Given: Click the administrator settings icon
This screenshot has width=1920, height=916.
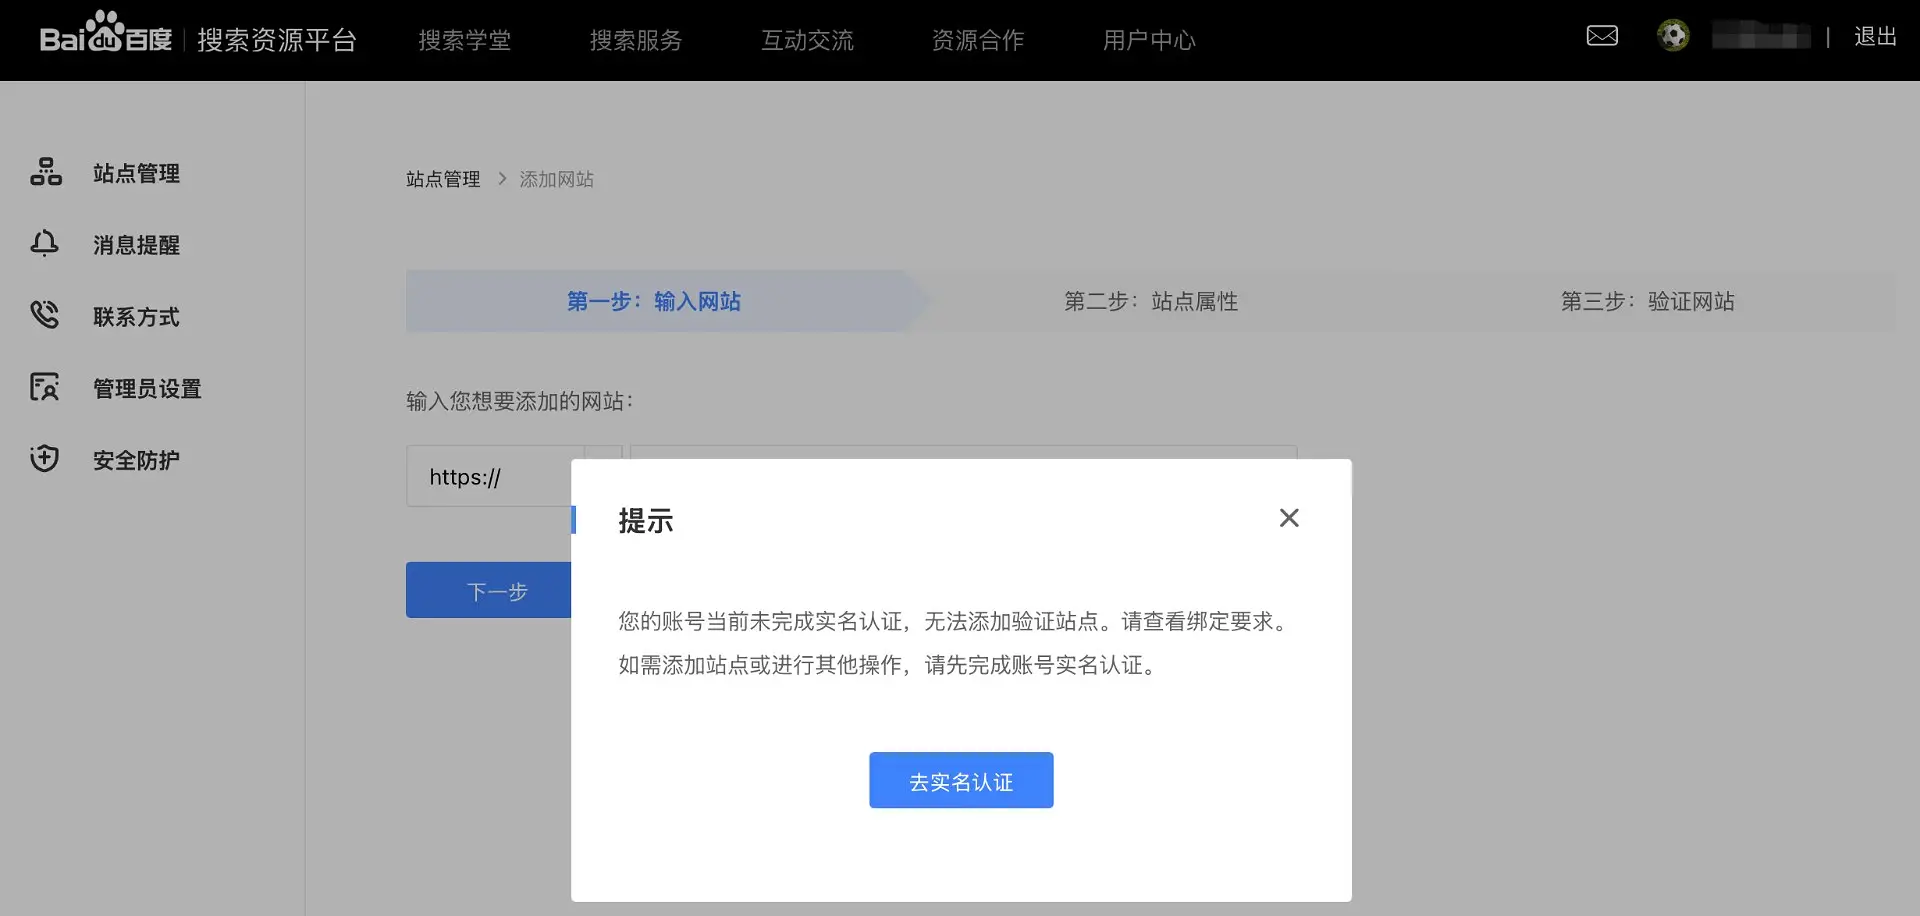Looking at the screenshot, I should click(x=45, y=387).
